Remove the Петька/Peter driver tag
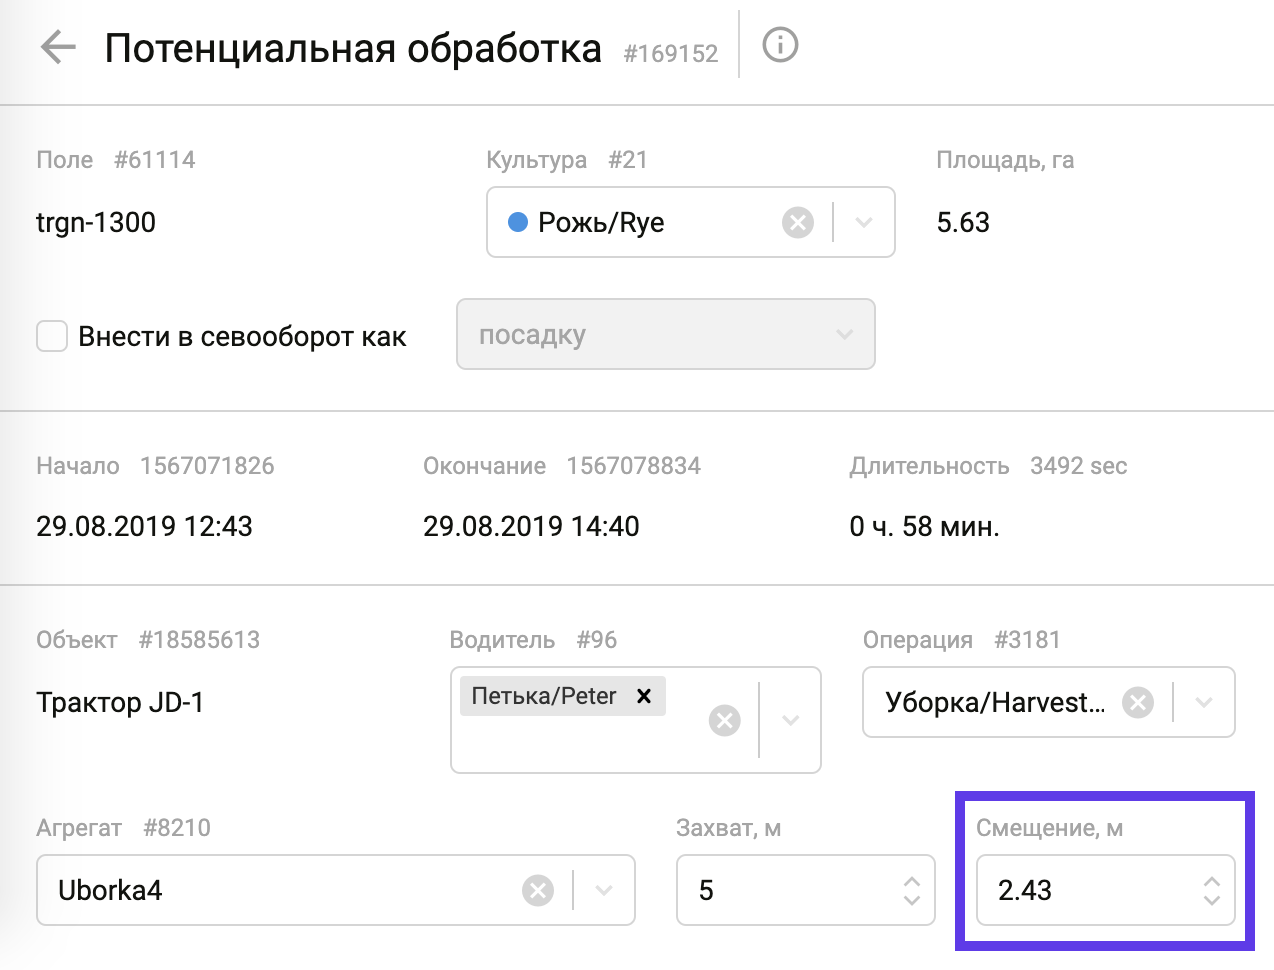 pos(644,696)
